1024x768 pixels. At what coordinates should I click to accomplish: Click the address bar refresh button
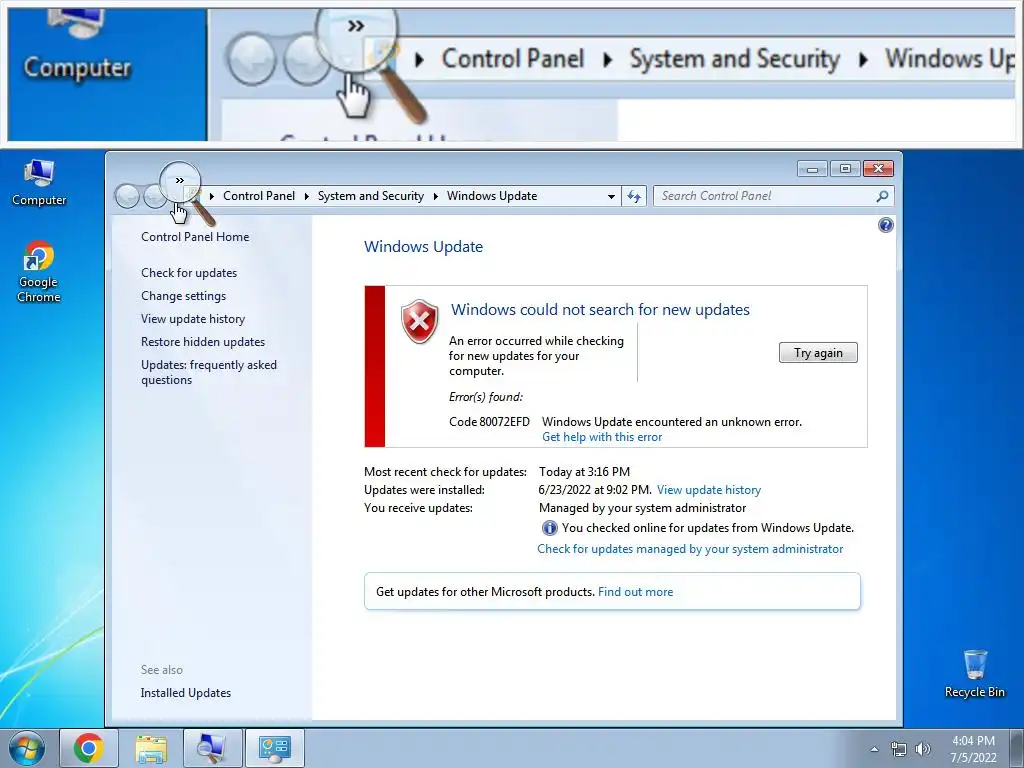(x=634, y=196)
